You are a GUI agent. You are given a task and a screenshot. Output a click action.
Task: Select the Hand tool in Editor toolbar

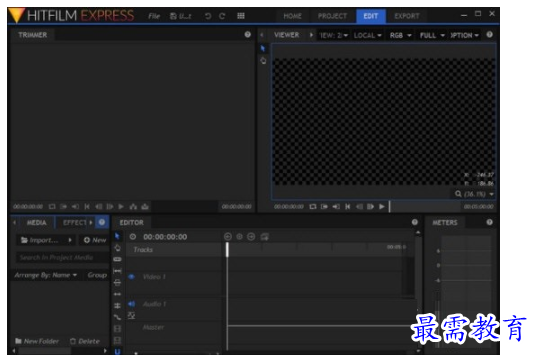[117, 248]
